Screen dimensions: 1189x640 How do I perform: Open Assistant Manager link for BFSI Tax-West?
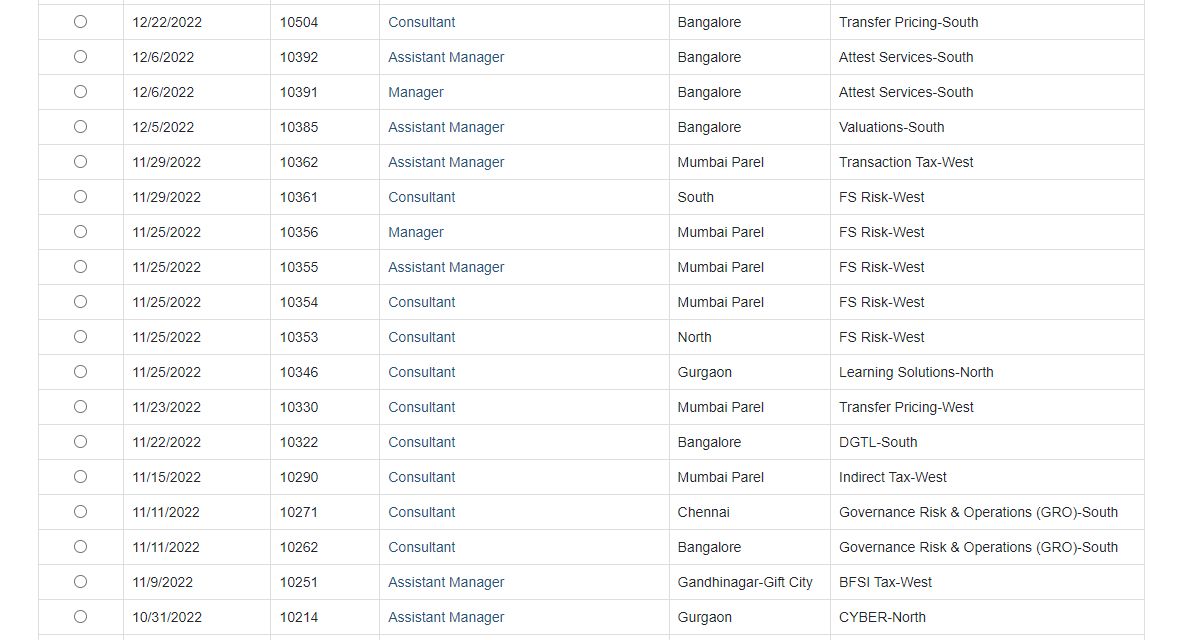(446, 582)
